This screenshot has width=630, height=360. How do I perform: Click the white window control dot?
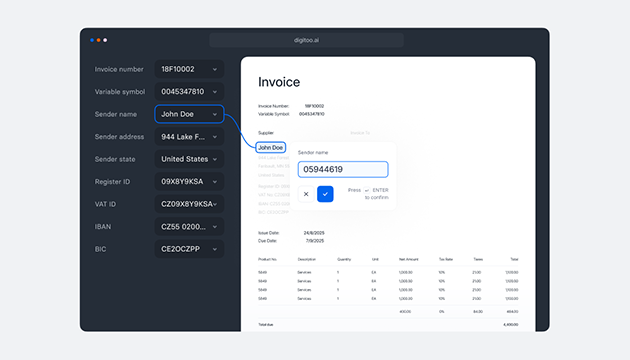click(105, 40)
